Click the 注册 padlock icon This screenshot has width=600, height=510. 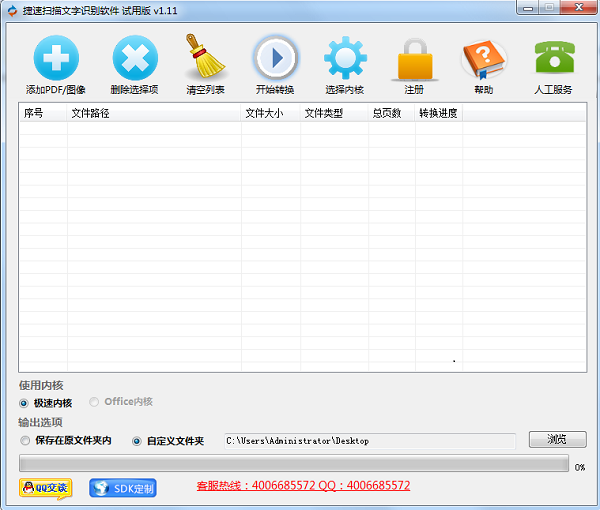coord(415,59)
